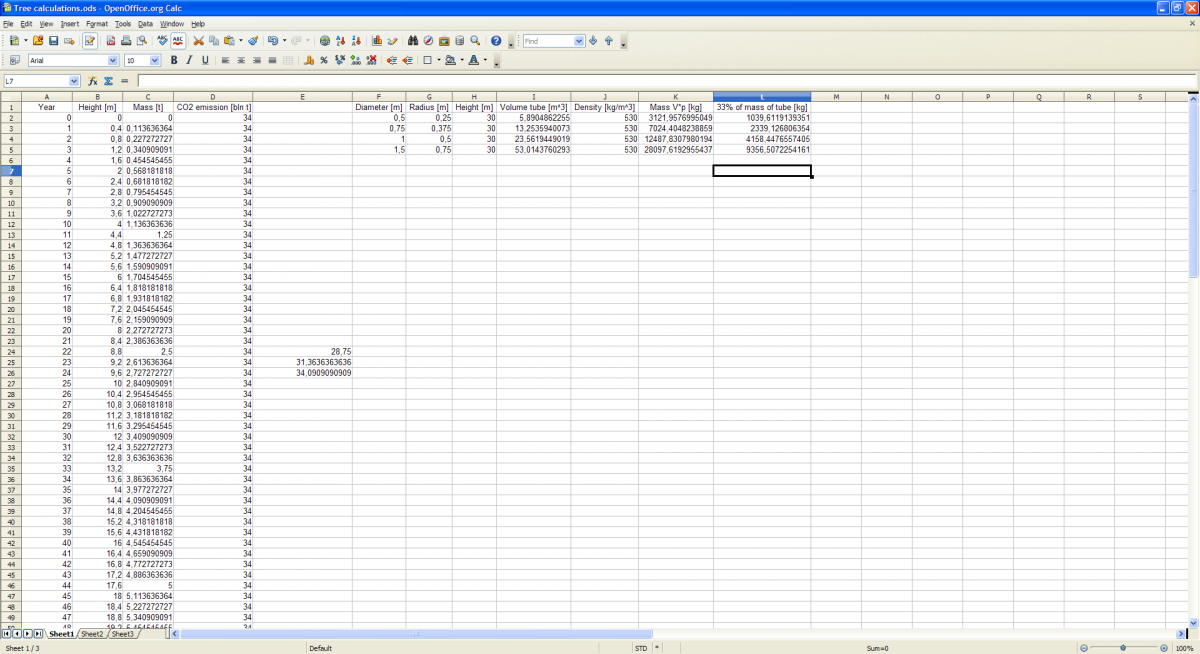
Task: Click the Cut scissors icon
Action: pos(198,41)
